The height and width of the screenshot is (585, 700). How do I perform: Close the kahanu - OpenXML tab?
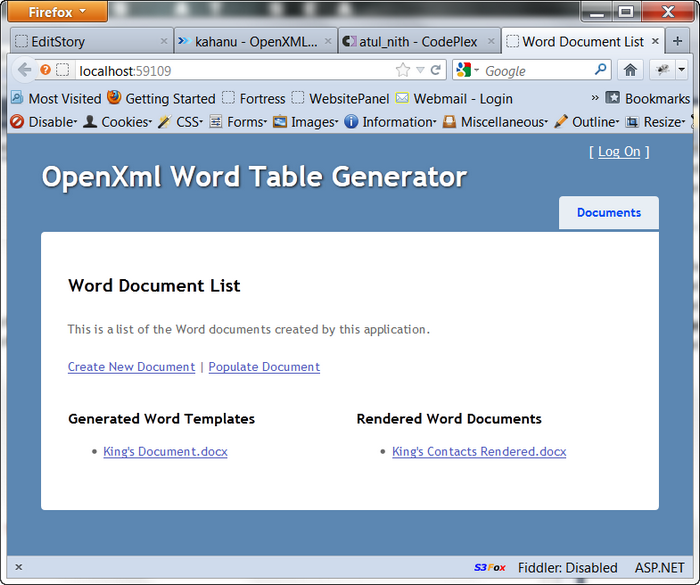pos(328,42)
